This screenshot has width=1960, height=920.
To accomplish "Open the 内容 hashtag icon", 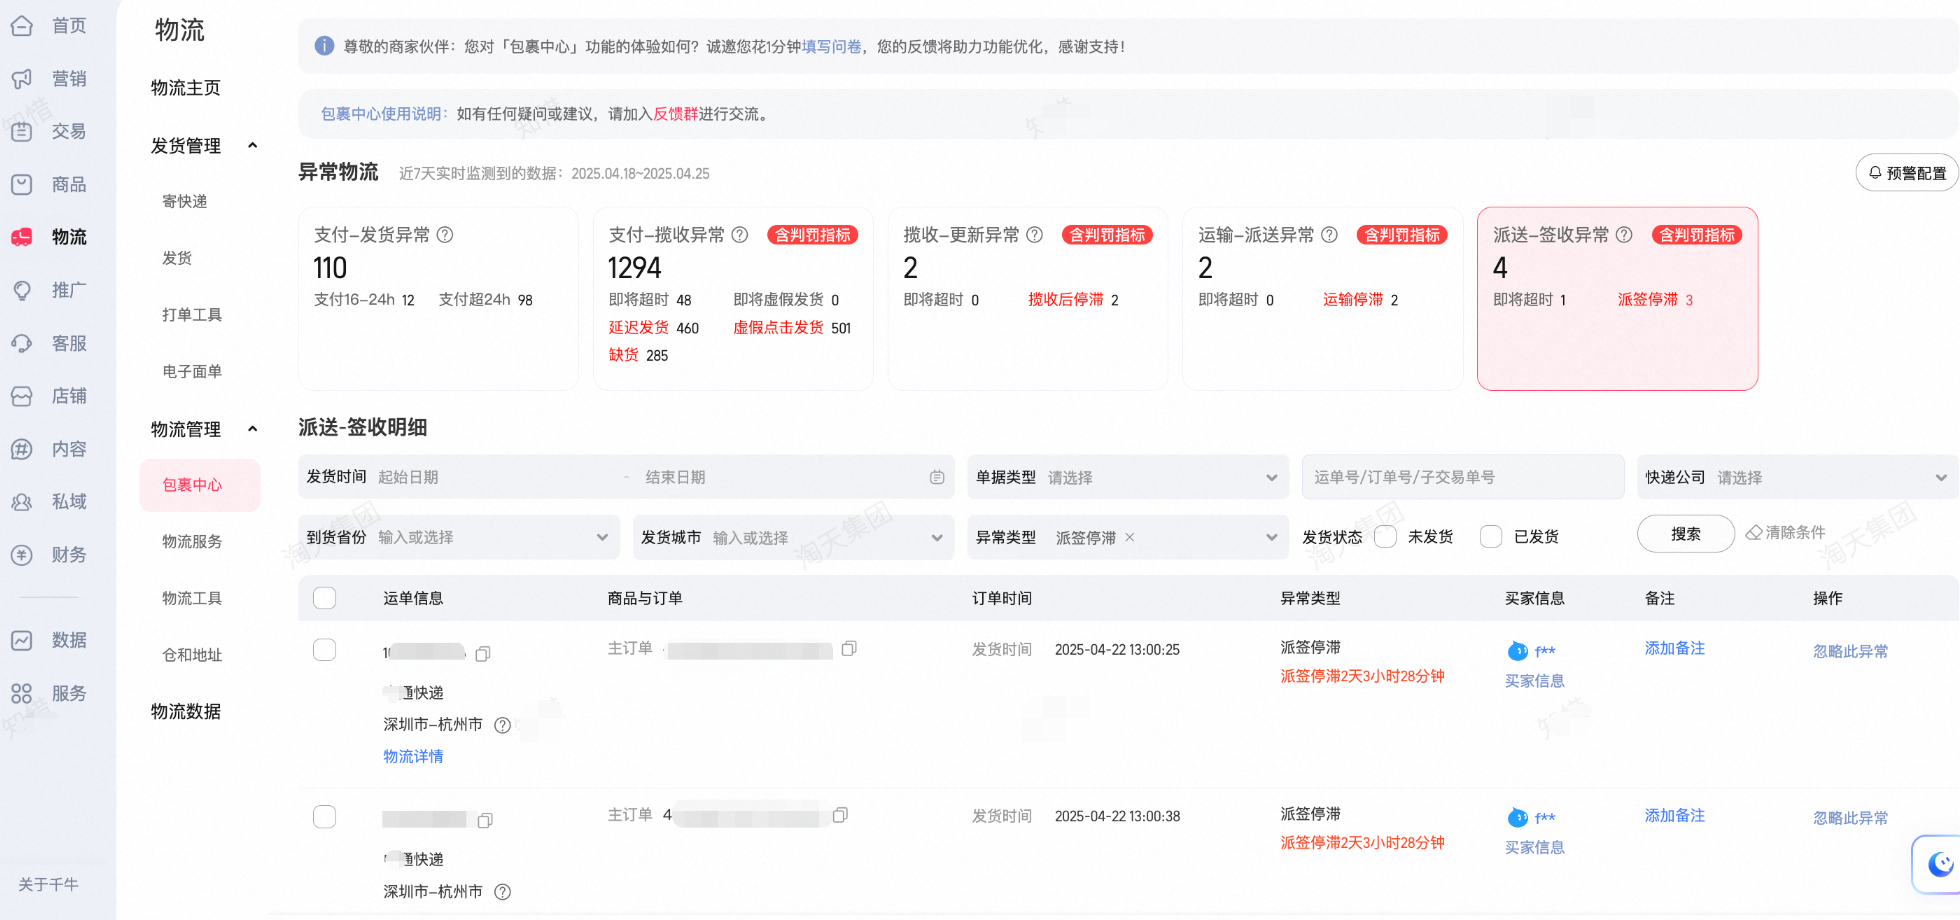I will click(x=22, y=449).
